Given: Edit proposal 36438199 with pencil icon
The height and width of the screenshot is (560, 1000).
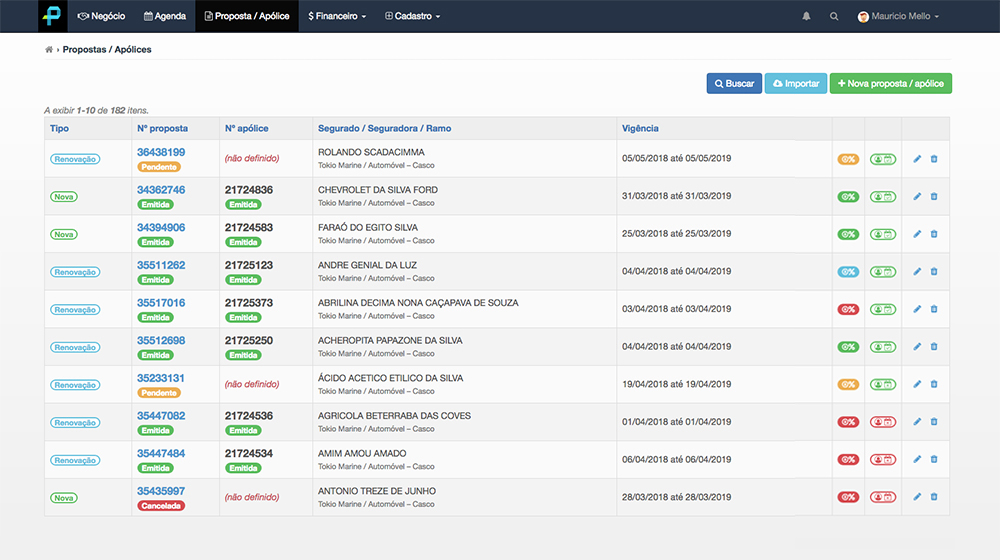Looking at the screenshot, I should (x=917, y=159).
